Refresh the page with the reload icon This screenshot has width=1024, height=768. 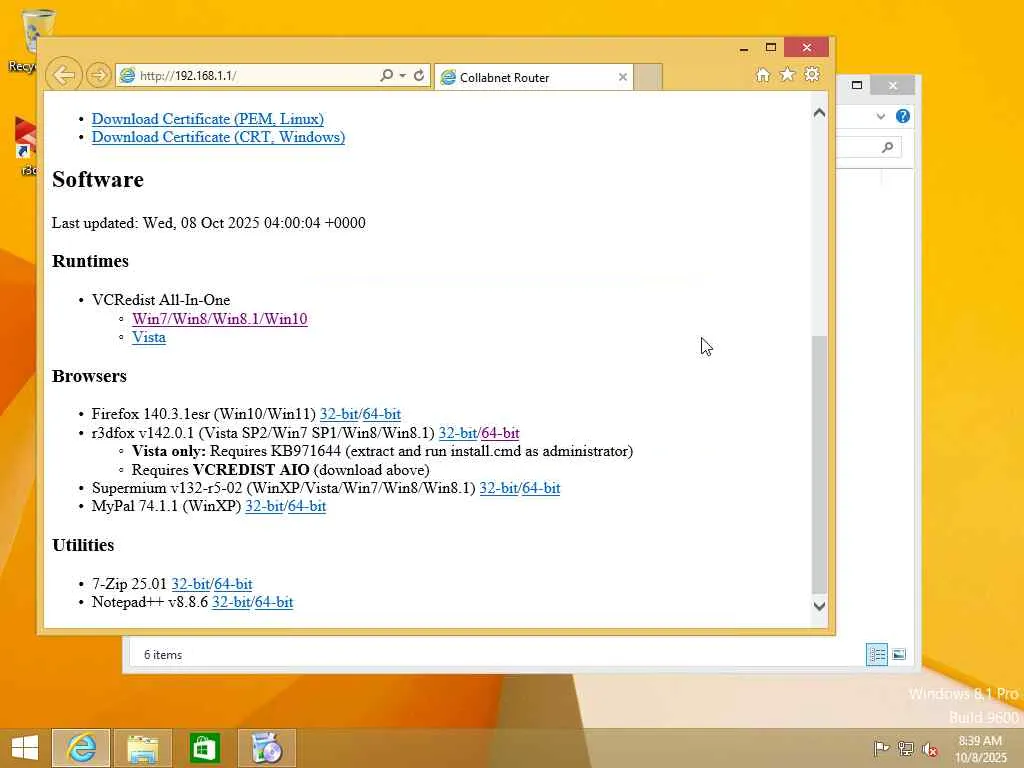pyautogui.click(x=419, y=76)
